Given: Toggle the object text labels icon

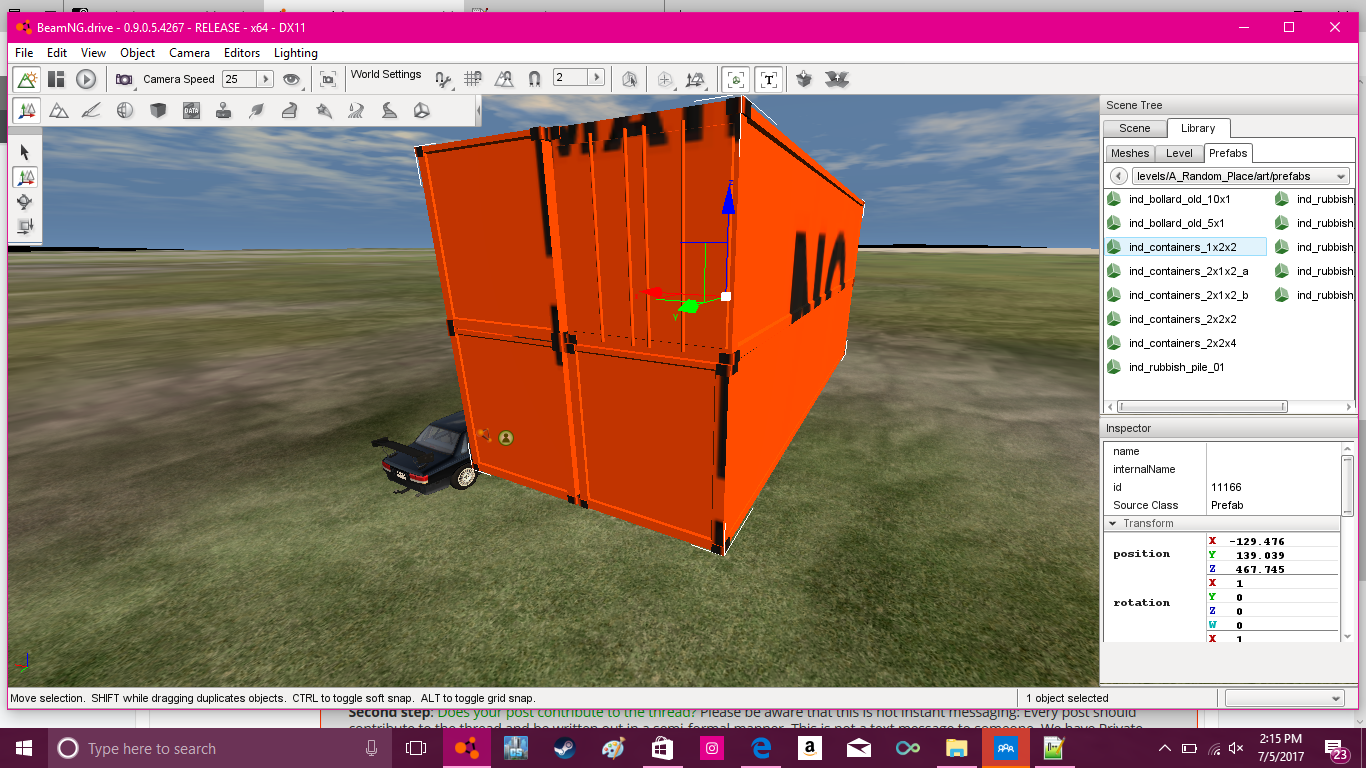Looking at the screenshot, I should [768, 79].
